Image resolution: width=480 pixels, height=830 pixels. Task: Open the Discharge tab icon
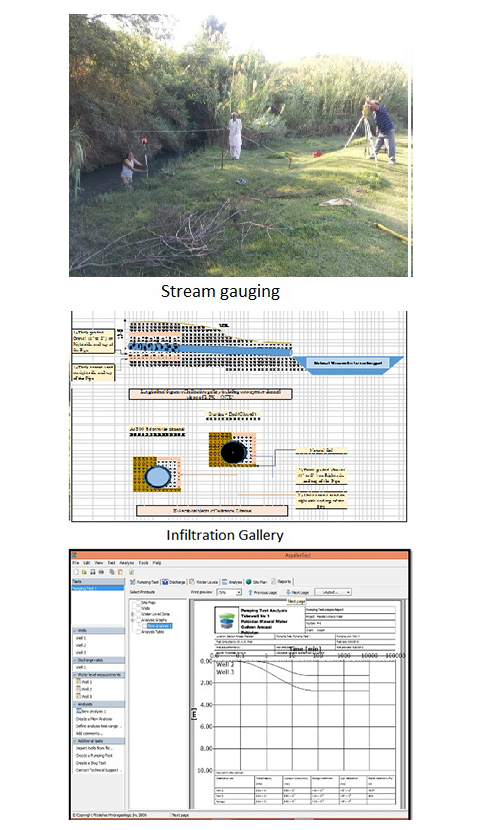(x=165, y=582)
